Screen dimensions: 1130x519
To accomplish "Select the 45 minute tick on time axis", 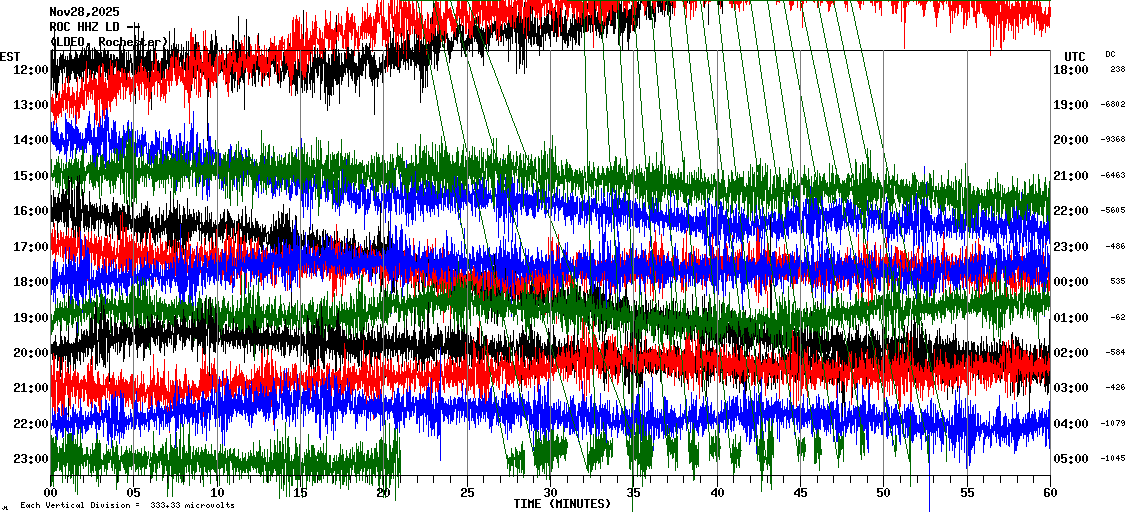I will point(800,492).
